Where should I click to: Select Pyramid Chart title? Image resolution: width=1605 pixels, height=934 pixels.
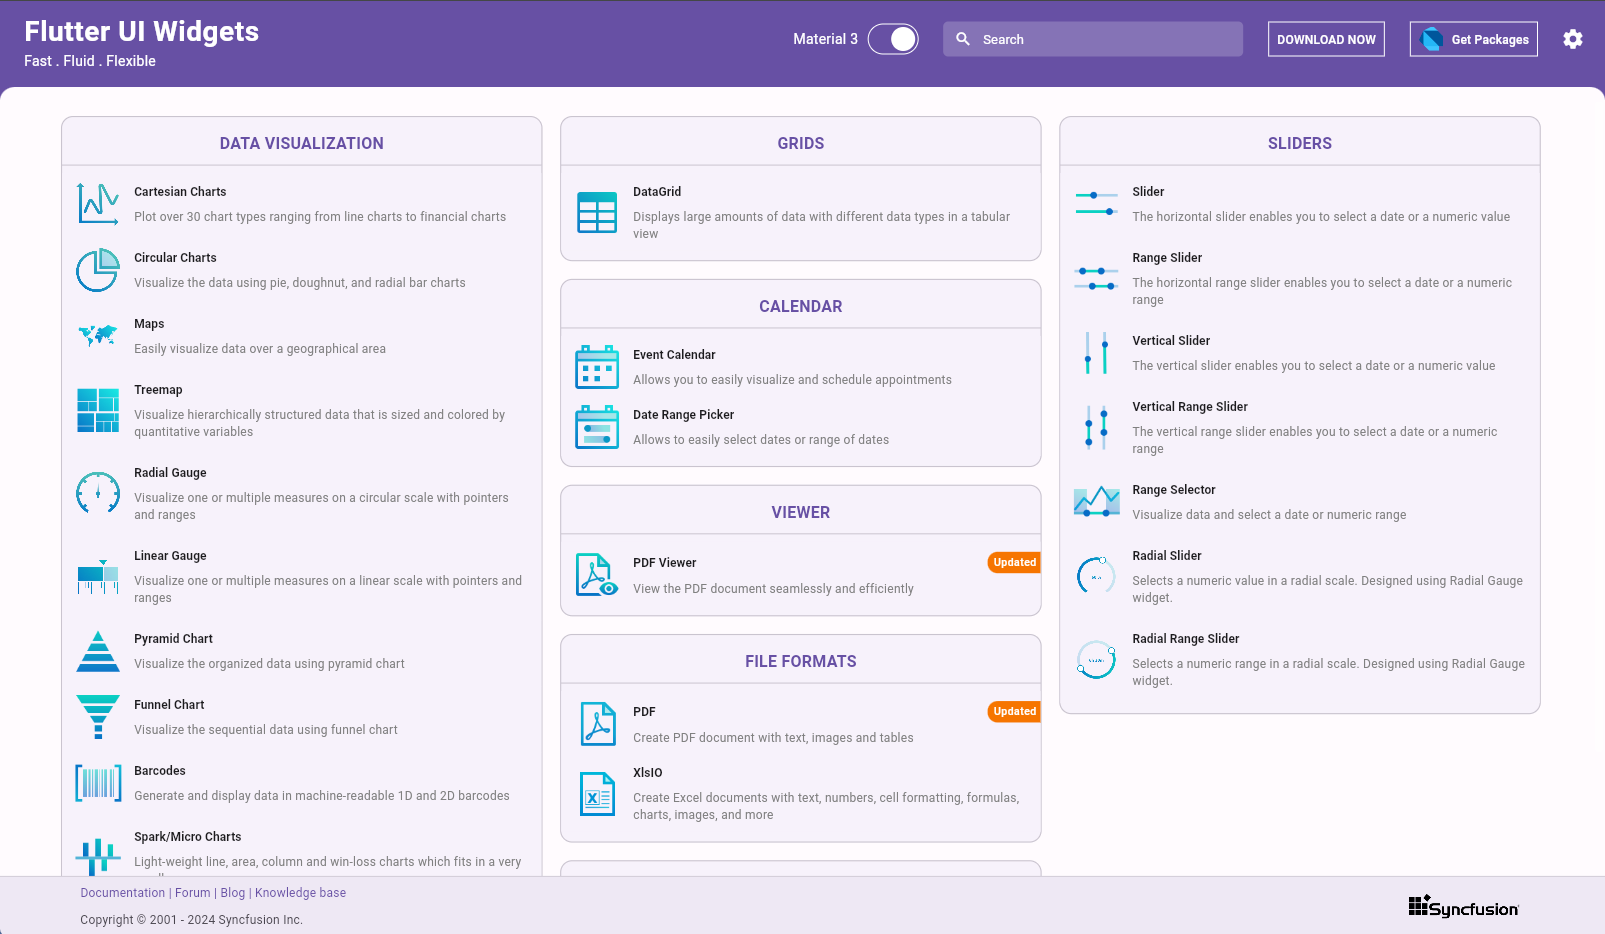click(173, 639)
